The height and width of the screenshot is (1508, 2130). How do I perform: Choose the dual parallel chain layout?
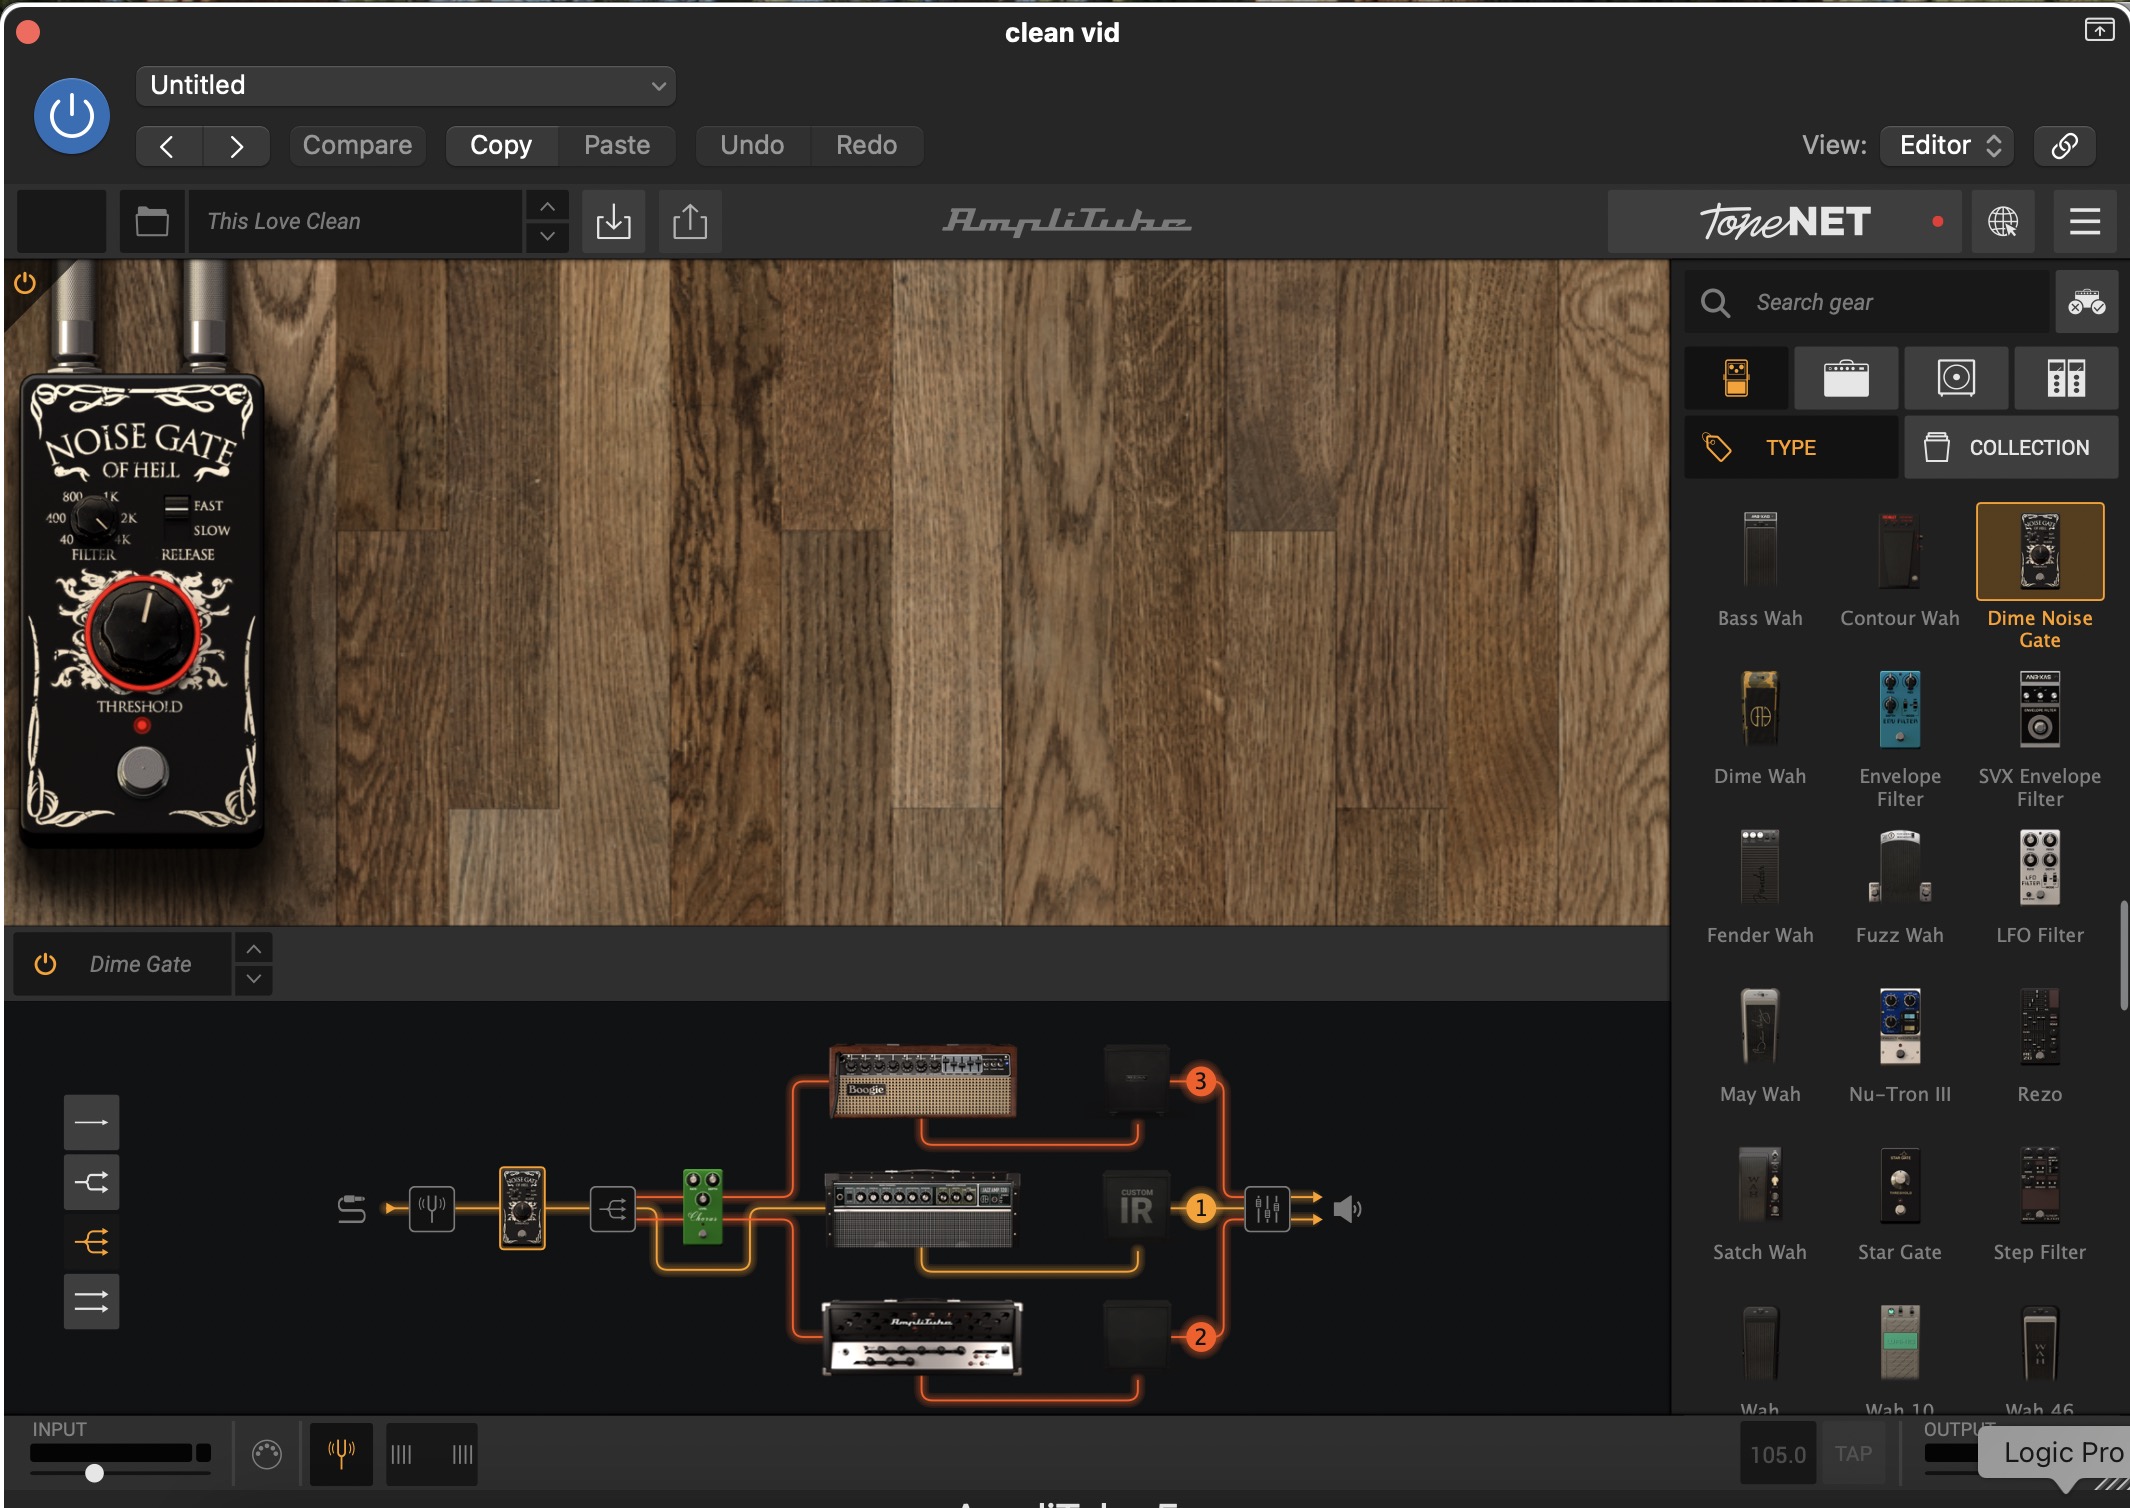tap(91, 1302)
